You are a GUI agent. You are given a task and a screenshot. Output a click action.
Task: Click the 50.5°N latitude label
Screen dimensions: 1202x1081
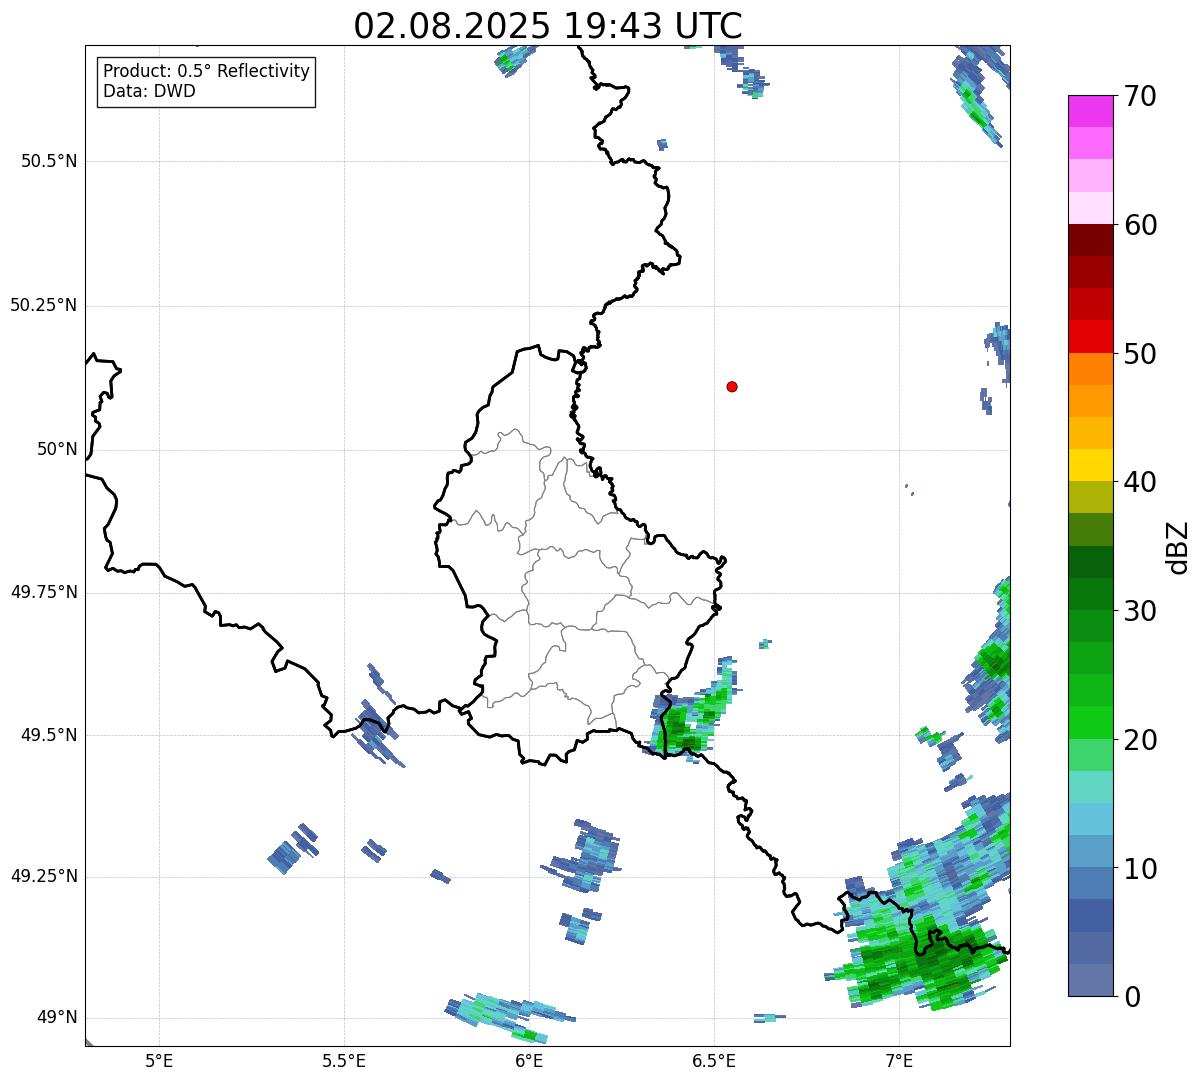[49, 161]
